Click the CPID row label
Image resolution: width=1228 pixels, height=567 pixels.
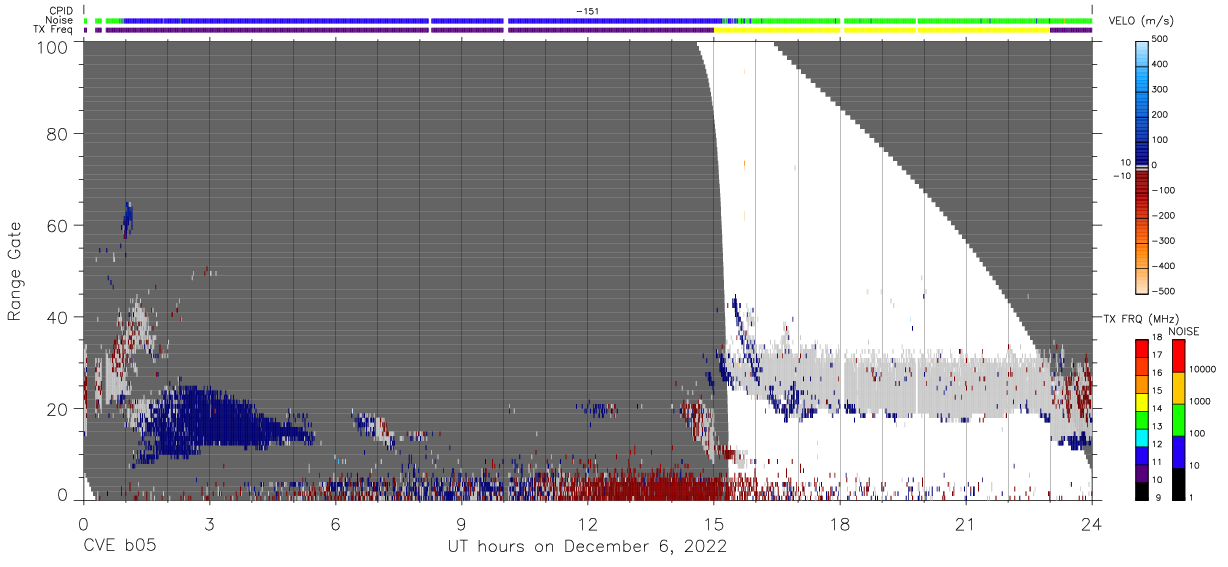[x=60, y=11]
